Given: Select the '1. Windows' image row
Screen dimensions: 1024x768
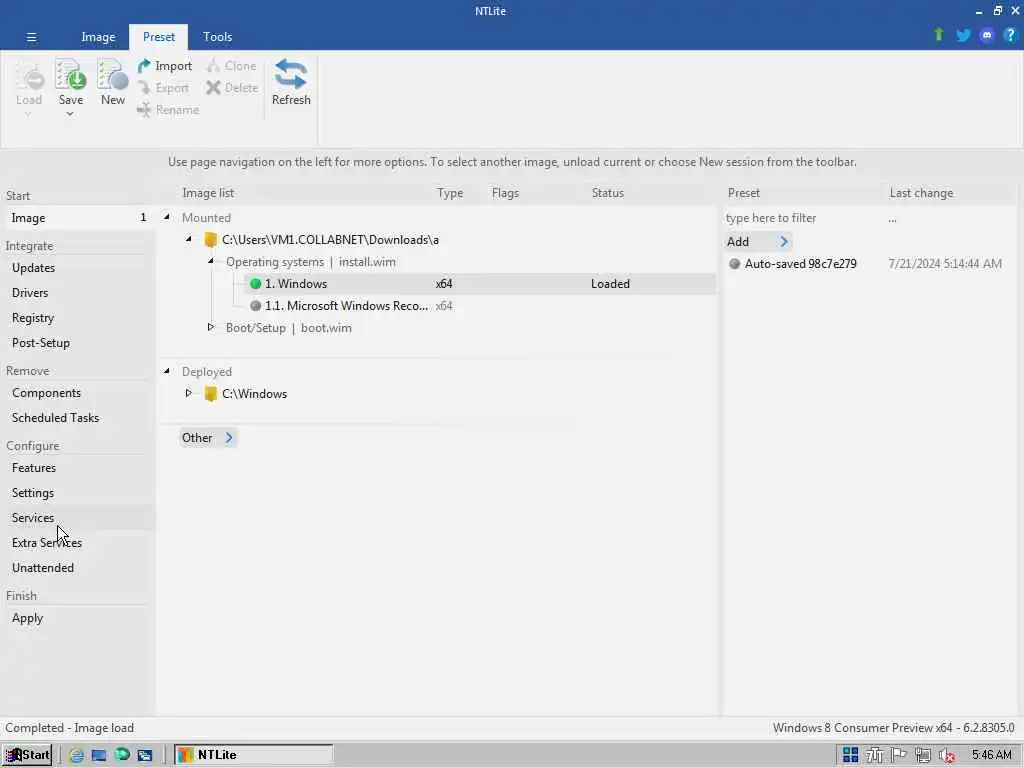Looking at the screenshot, I should 481,283.
